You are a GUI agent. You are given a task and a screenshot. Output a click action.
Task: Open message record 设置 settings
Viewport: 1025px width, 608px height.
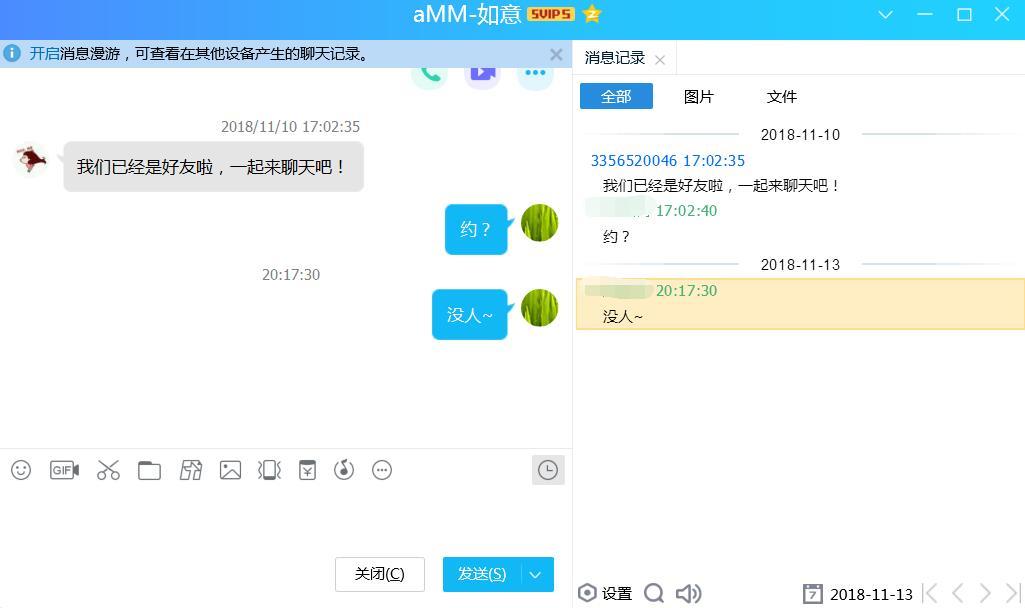point(605,593)
